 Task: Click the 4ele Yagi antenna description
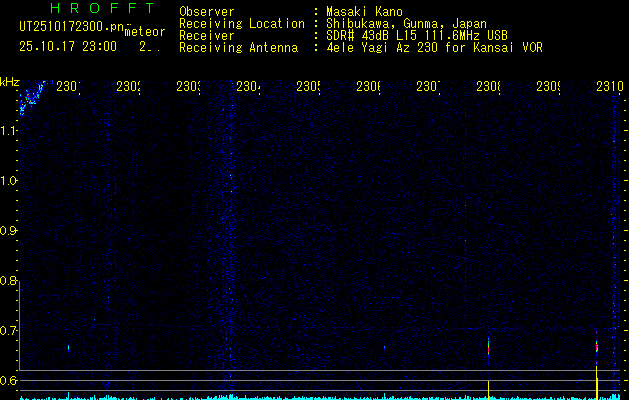pos(434,48)
